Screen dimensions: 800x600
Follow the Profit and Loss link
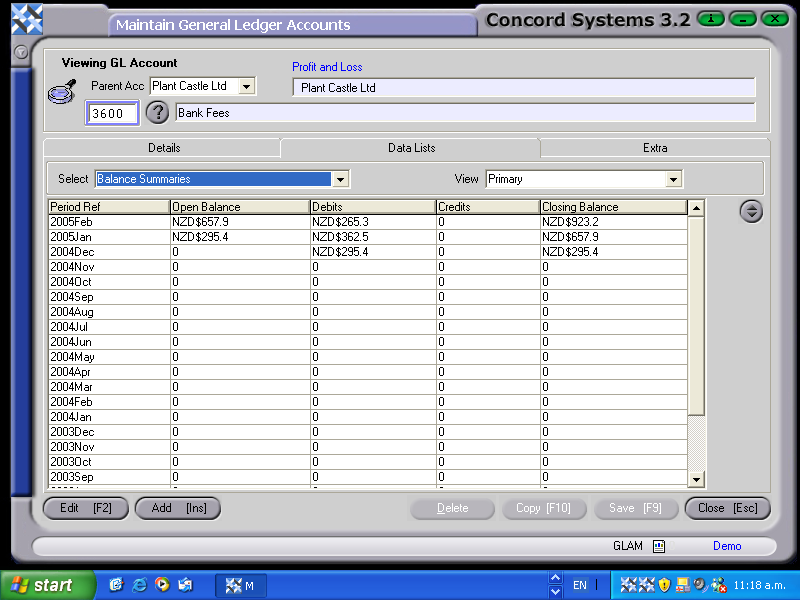327,65
